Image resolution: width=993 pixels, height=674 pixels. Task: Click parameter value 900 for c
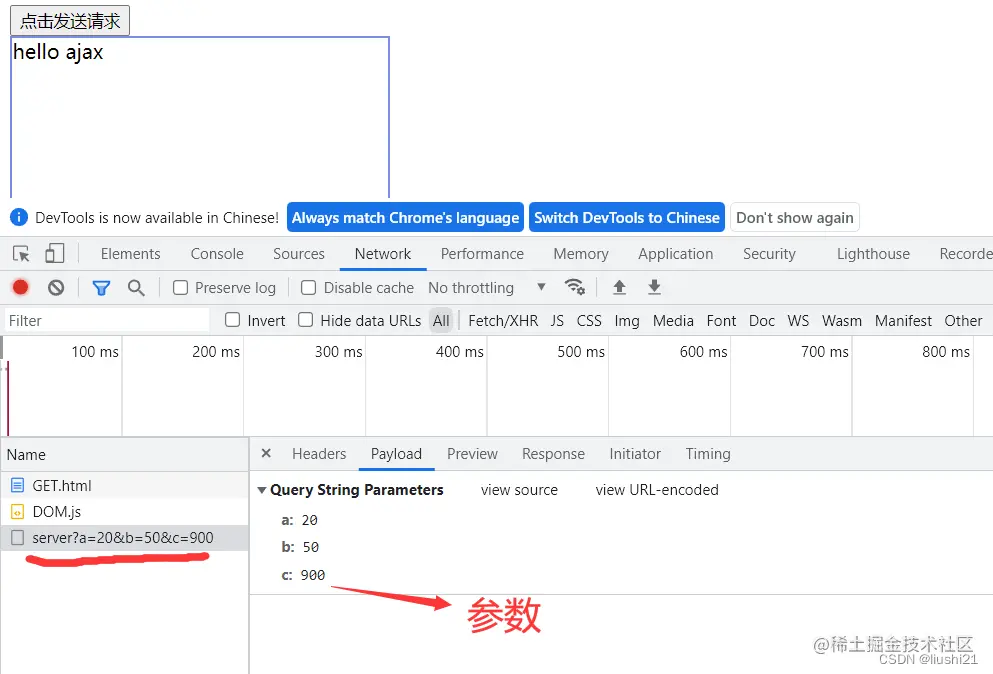tap(312, 575)
